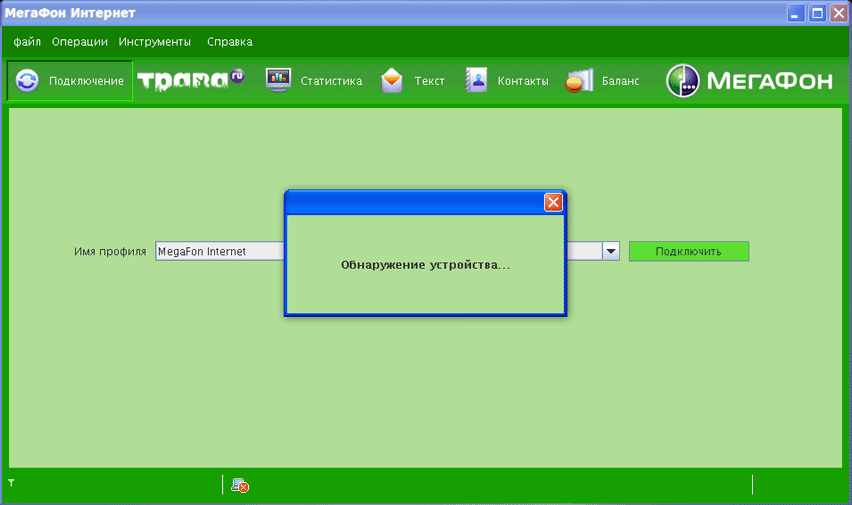This screenshot has width=852, height=505.
Task: Click the Подключить connect button
Action: [689, 251]
